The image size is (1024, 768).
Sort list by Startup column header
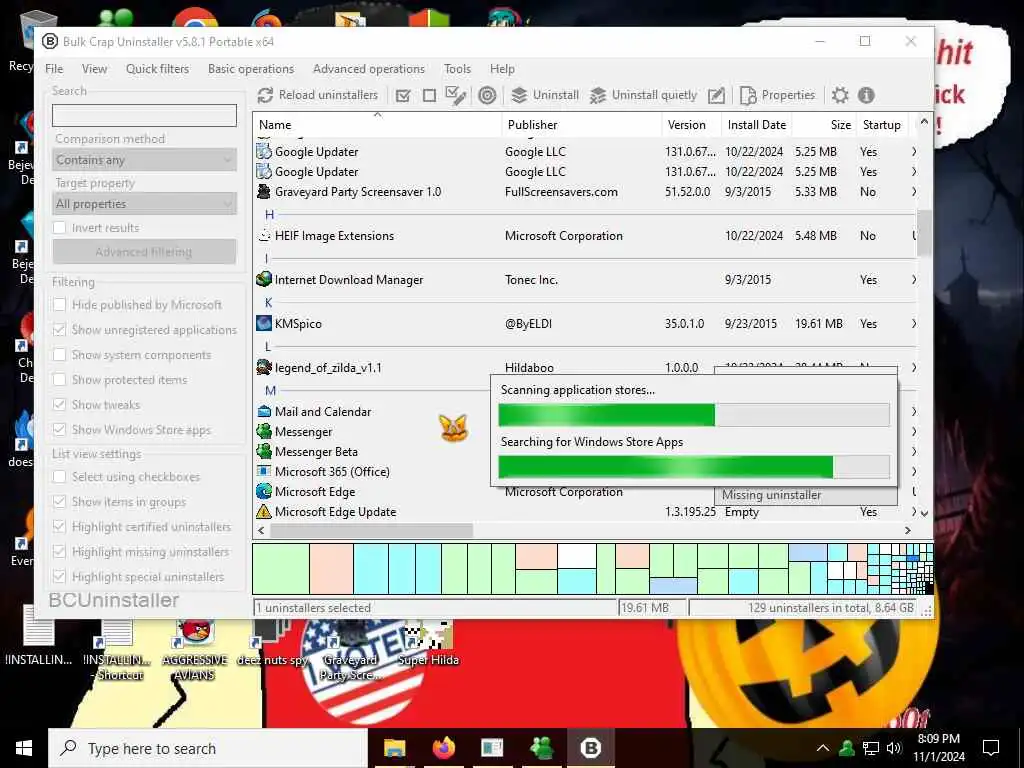[x=882, y=125]
